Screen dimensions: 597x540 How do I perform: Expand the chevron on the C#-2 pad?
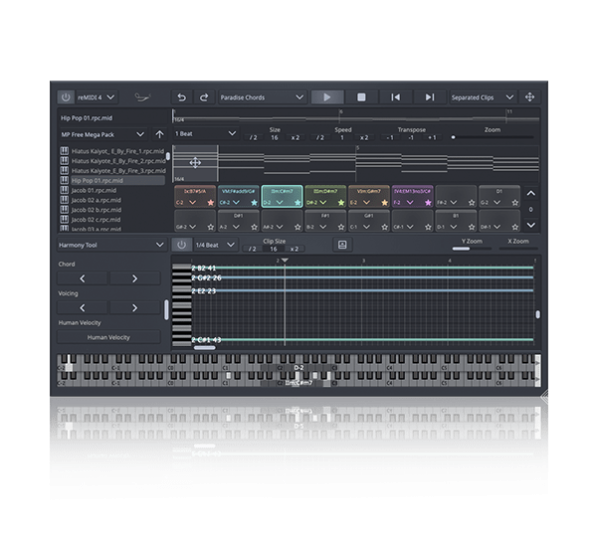(236, 203)
